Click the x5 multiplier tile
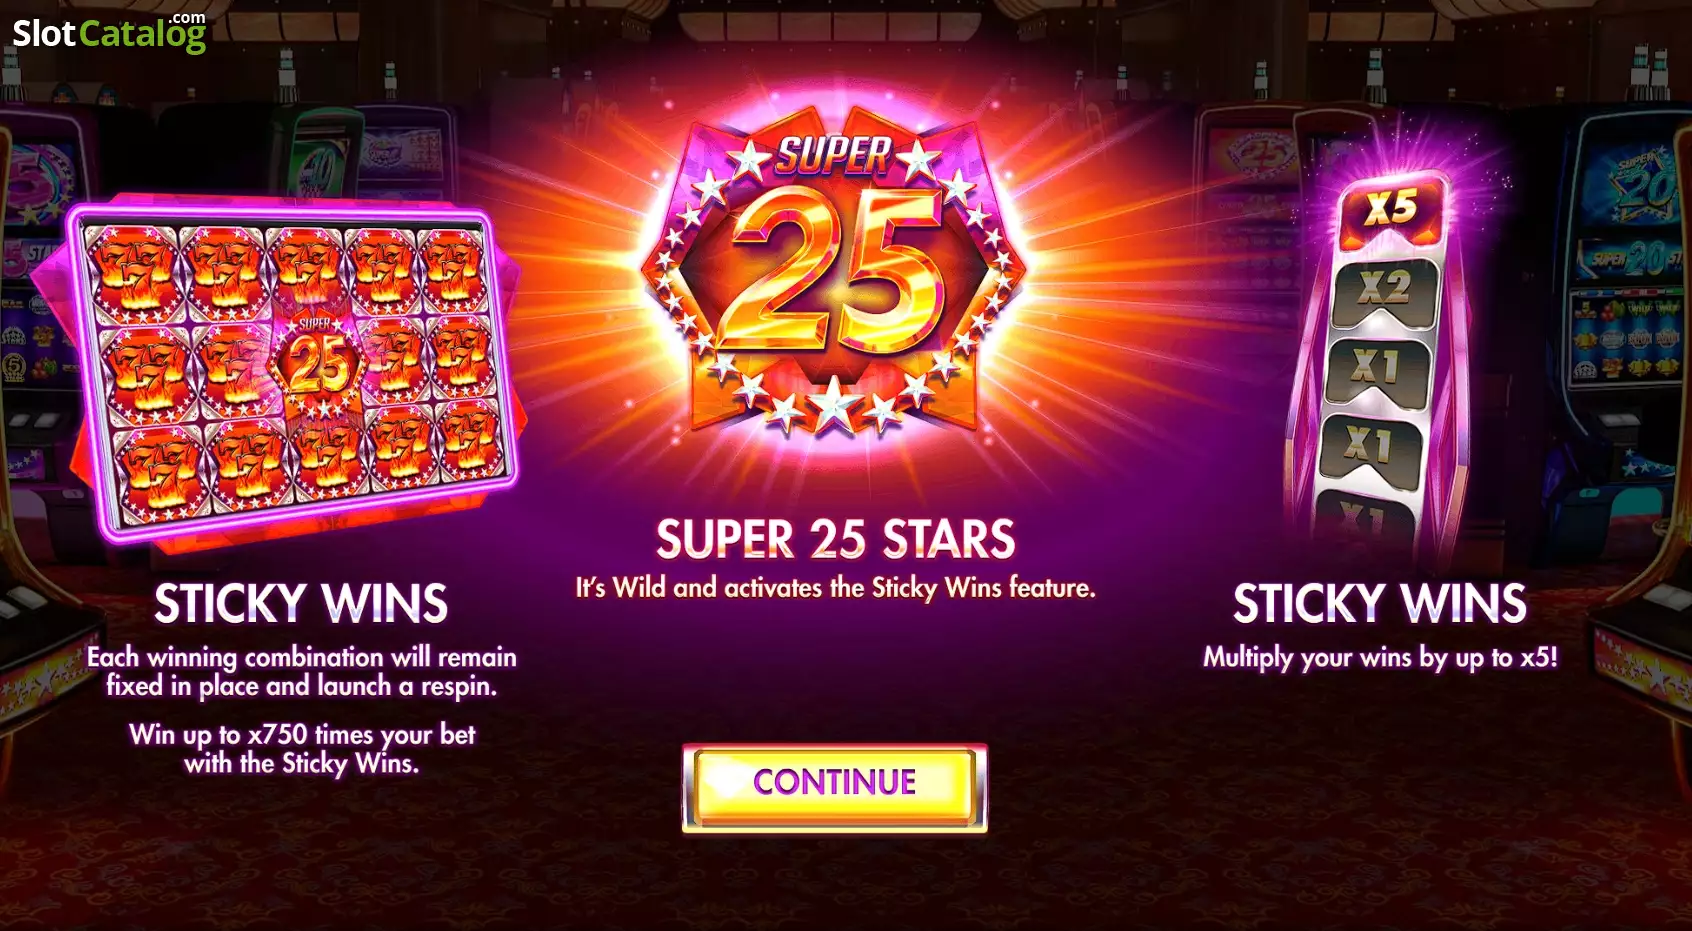1692x931 pixels. [1392, 210]
